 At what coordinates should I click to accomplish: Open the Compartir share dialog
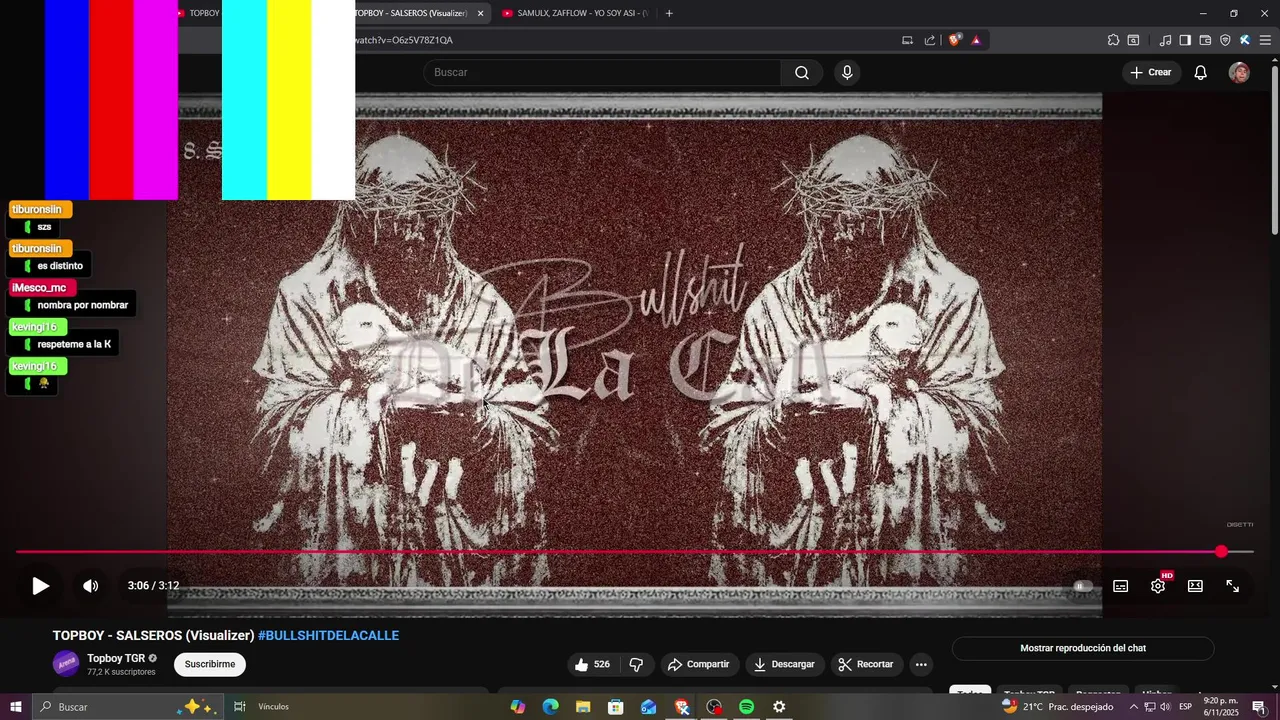click(x=698, y=664)
